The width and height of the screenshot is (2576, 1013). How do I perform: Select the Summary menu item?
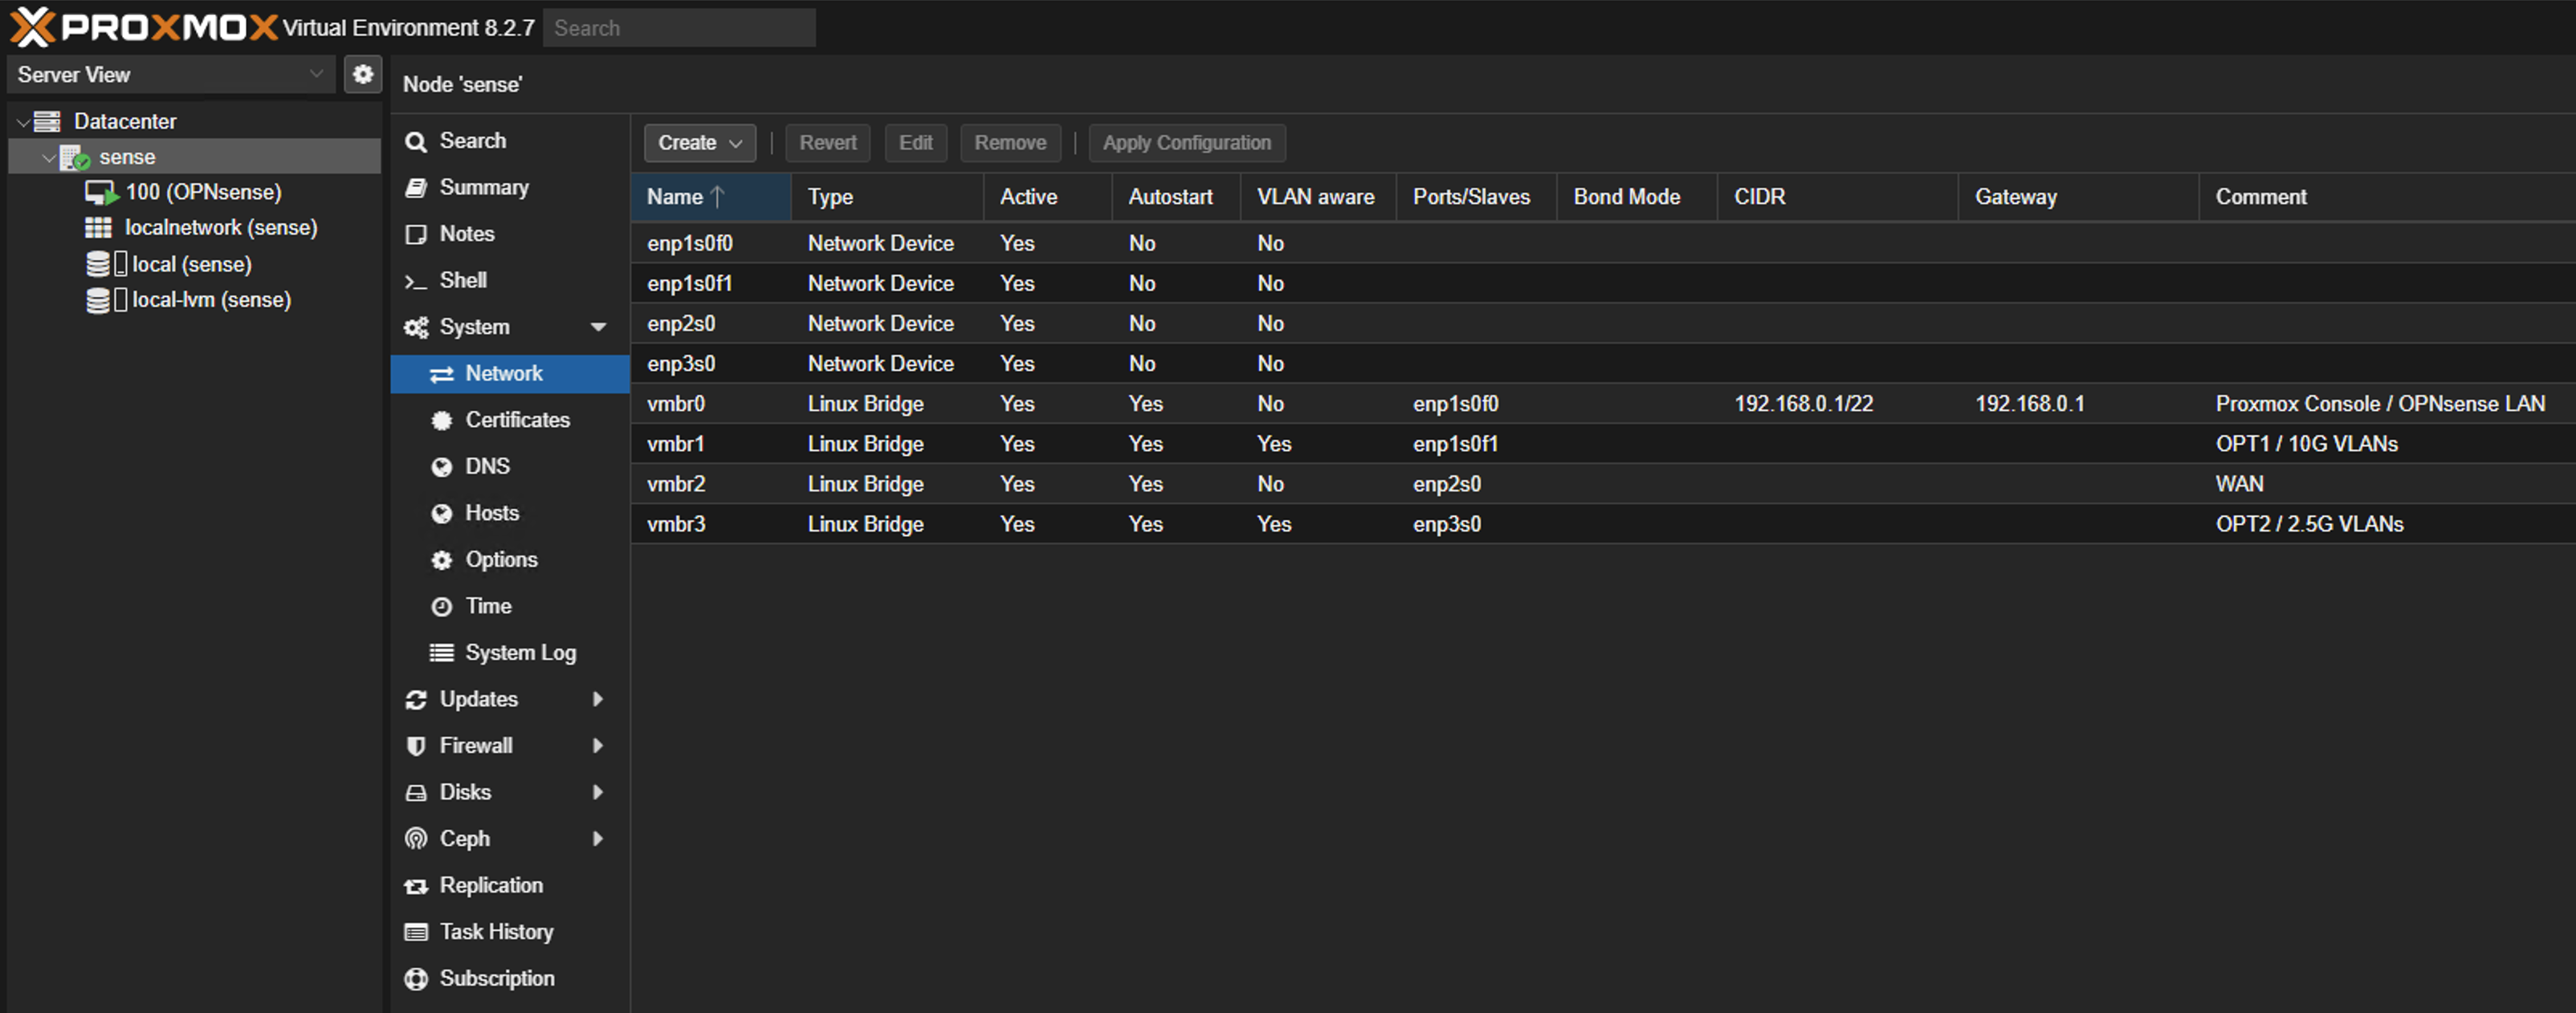point(485,185)
